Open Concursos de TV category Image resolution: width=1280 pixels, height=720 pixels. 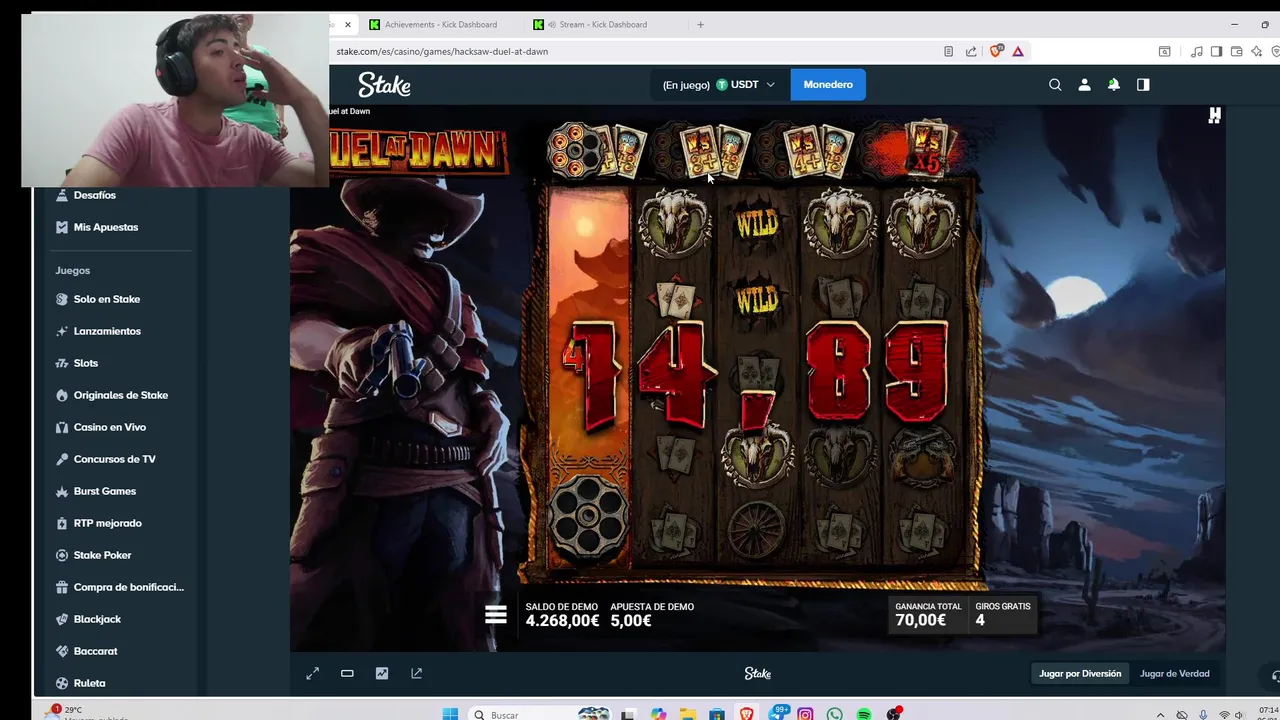coord(115,459)
